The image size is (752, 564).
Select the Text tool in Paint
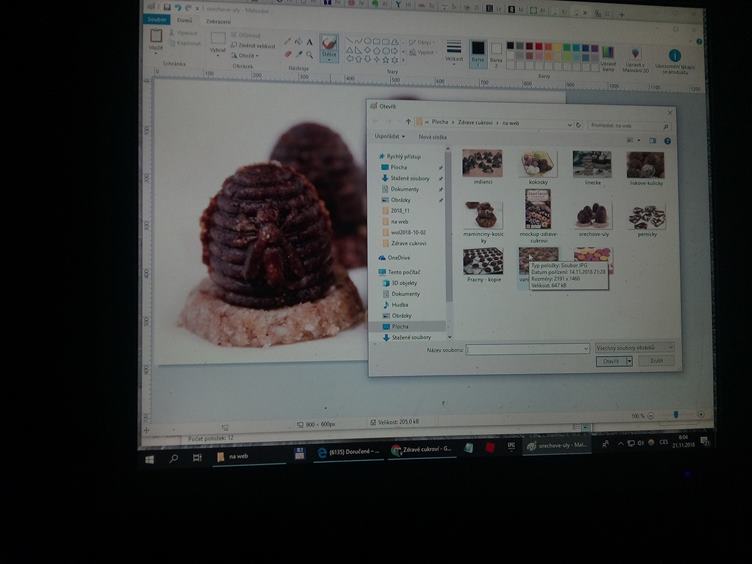click(x=309, y=43)
